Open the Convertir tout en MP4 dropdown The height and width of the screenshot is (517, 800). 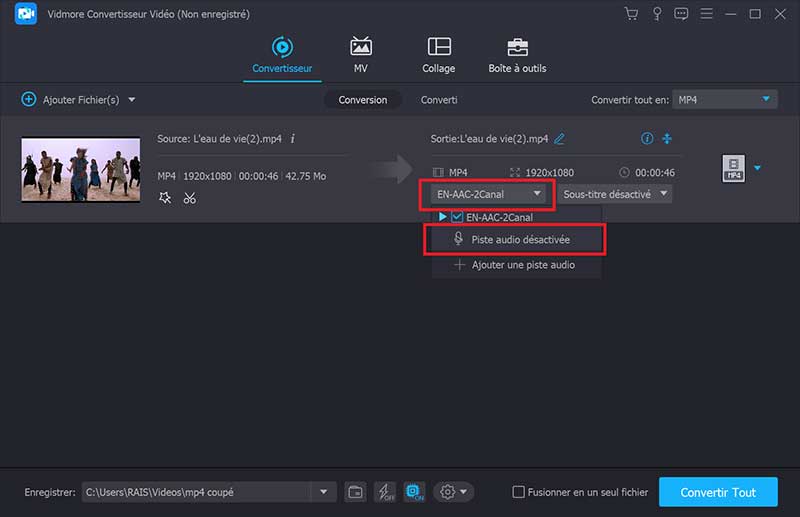coord(724,100)
